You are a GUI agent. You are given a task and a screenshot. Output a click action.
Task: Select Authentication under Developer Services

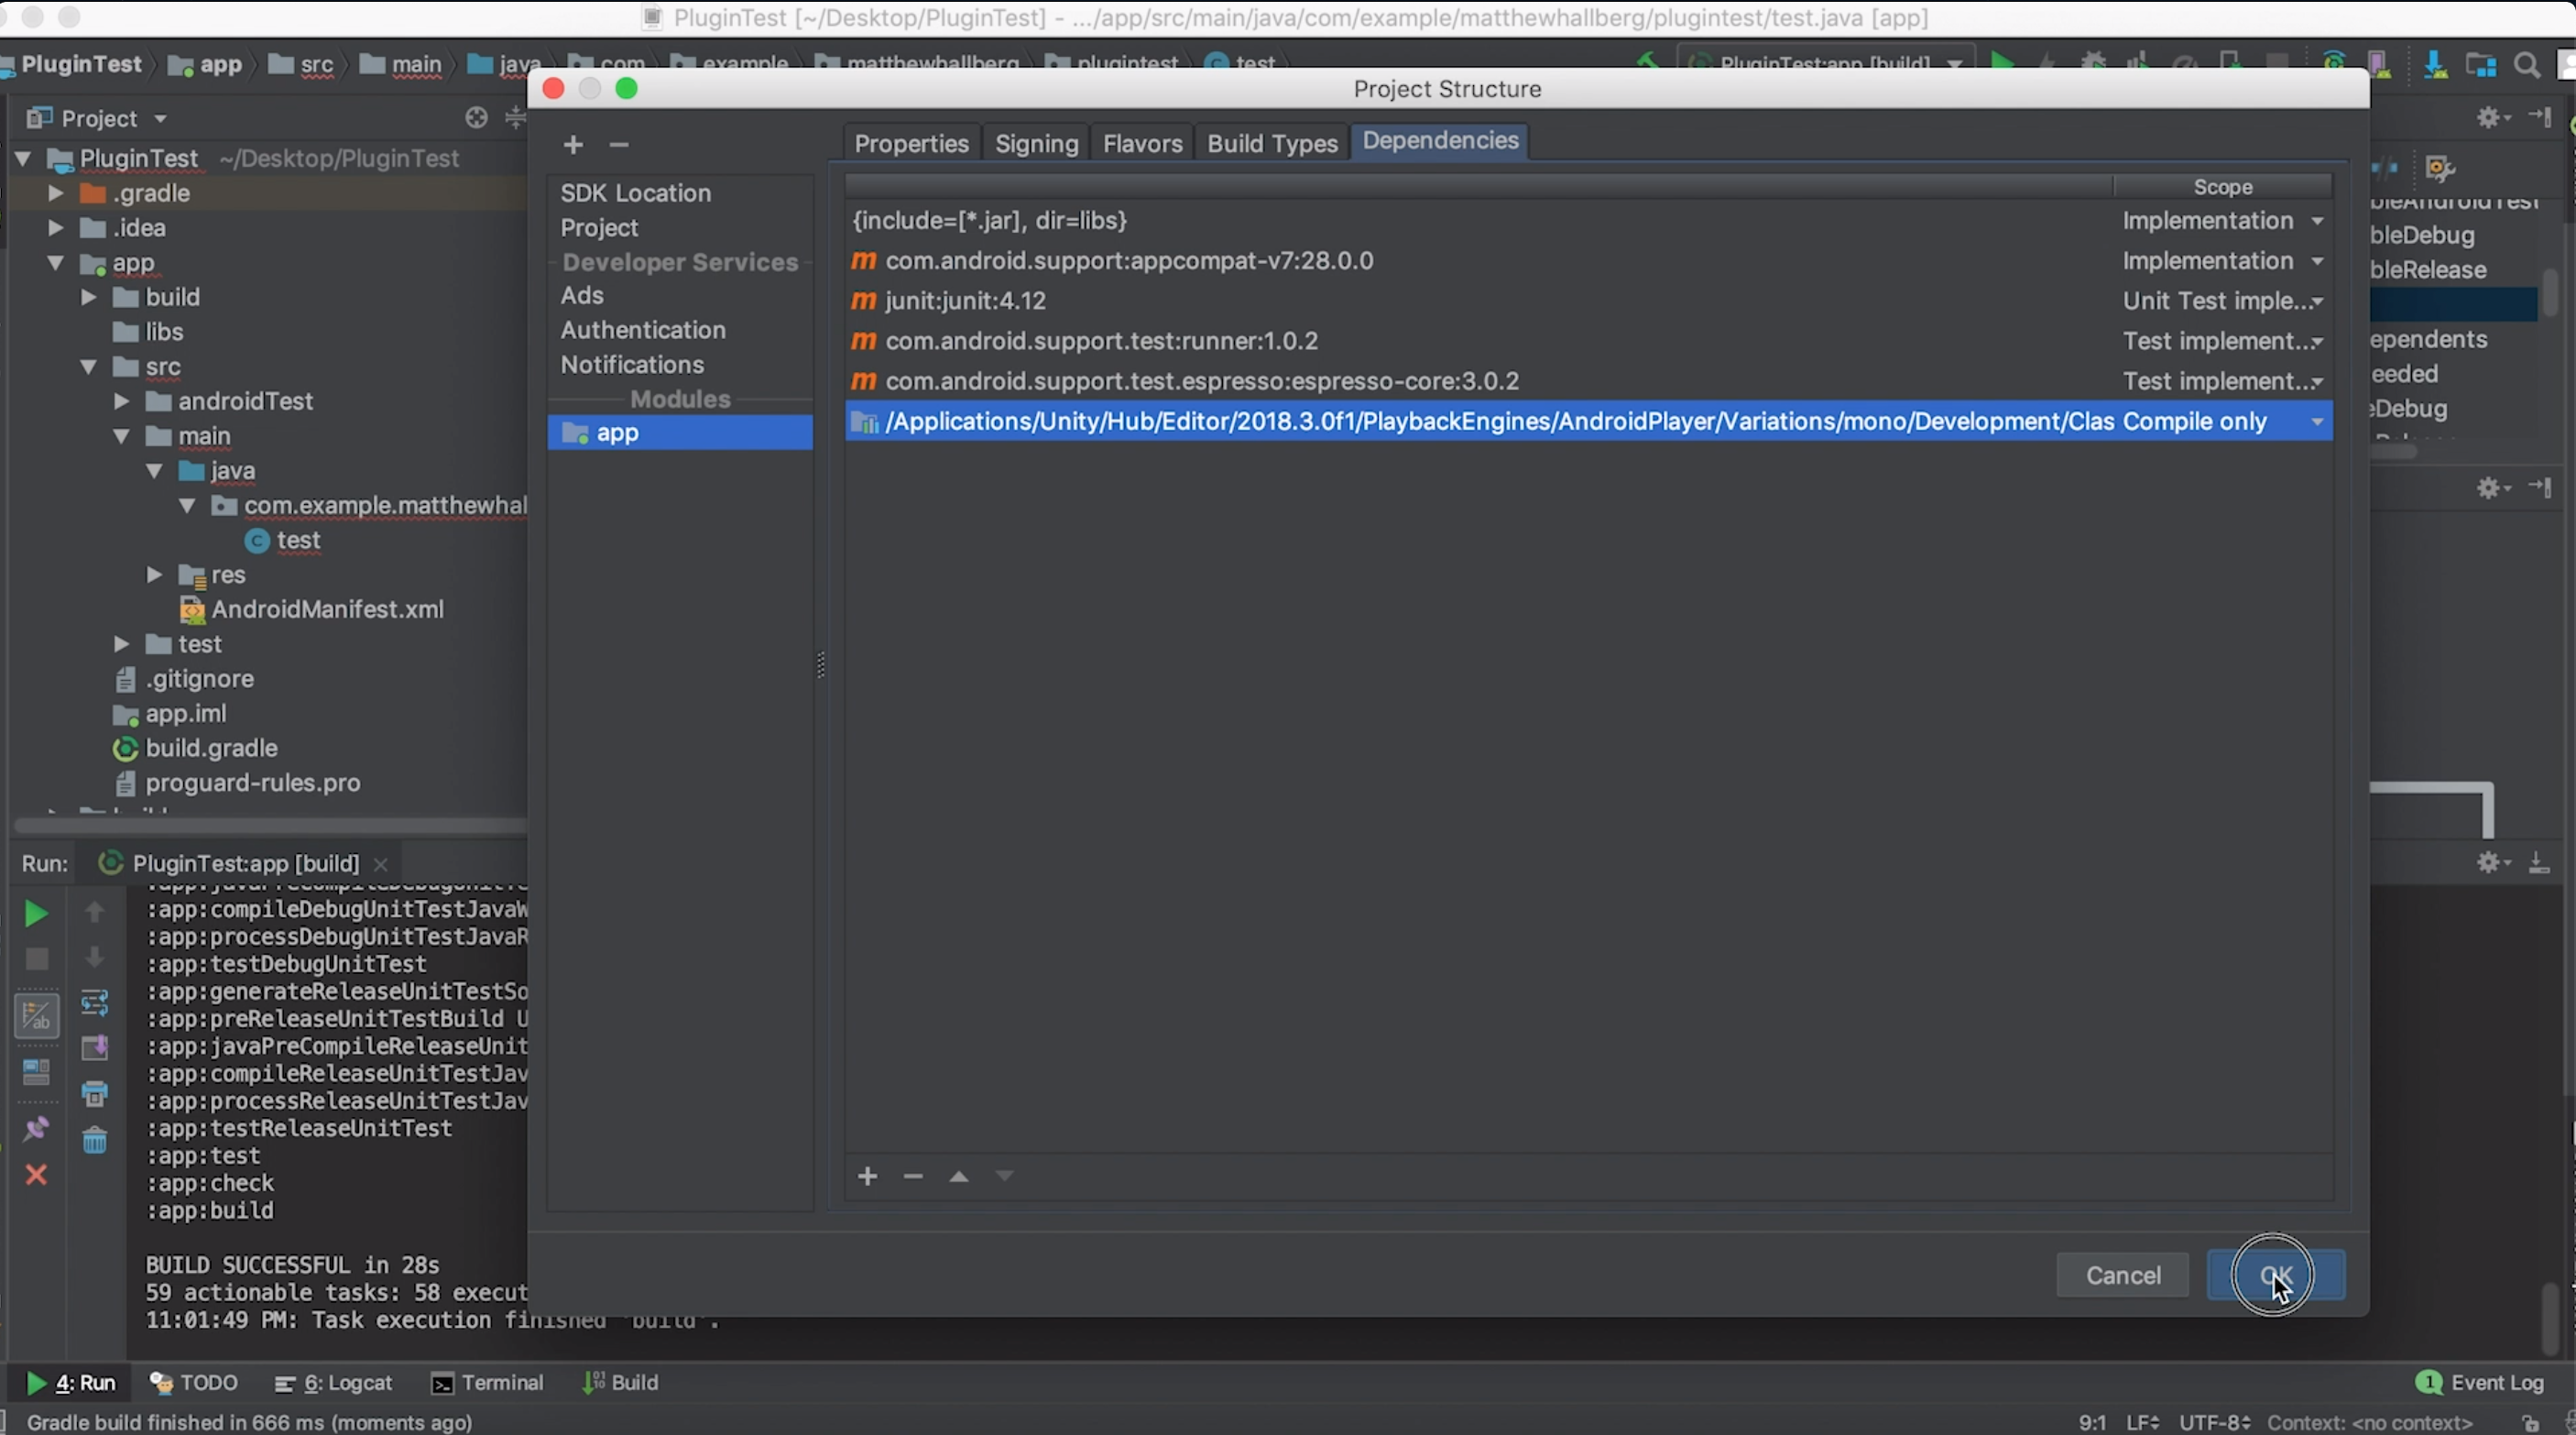click(x=643, y=330)
